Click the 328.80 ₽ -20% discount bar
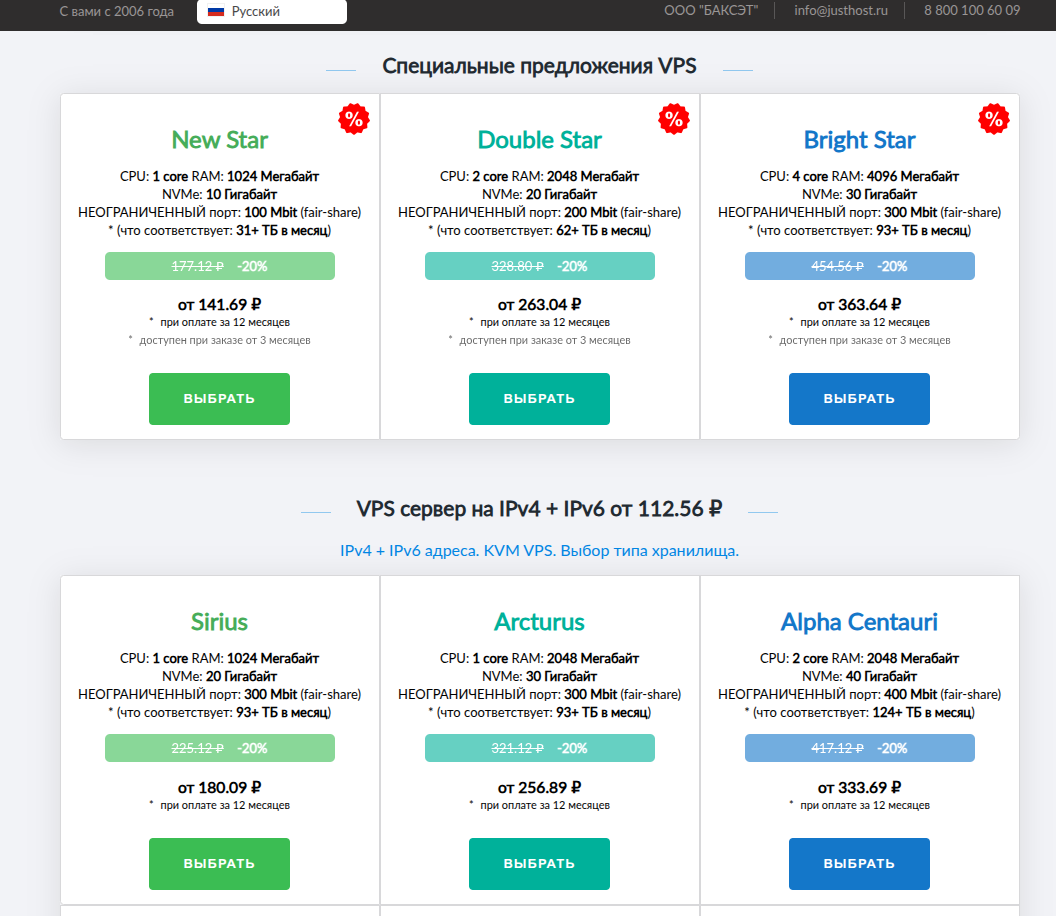1056x916 pixels. 539,266
